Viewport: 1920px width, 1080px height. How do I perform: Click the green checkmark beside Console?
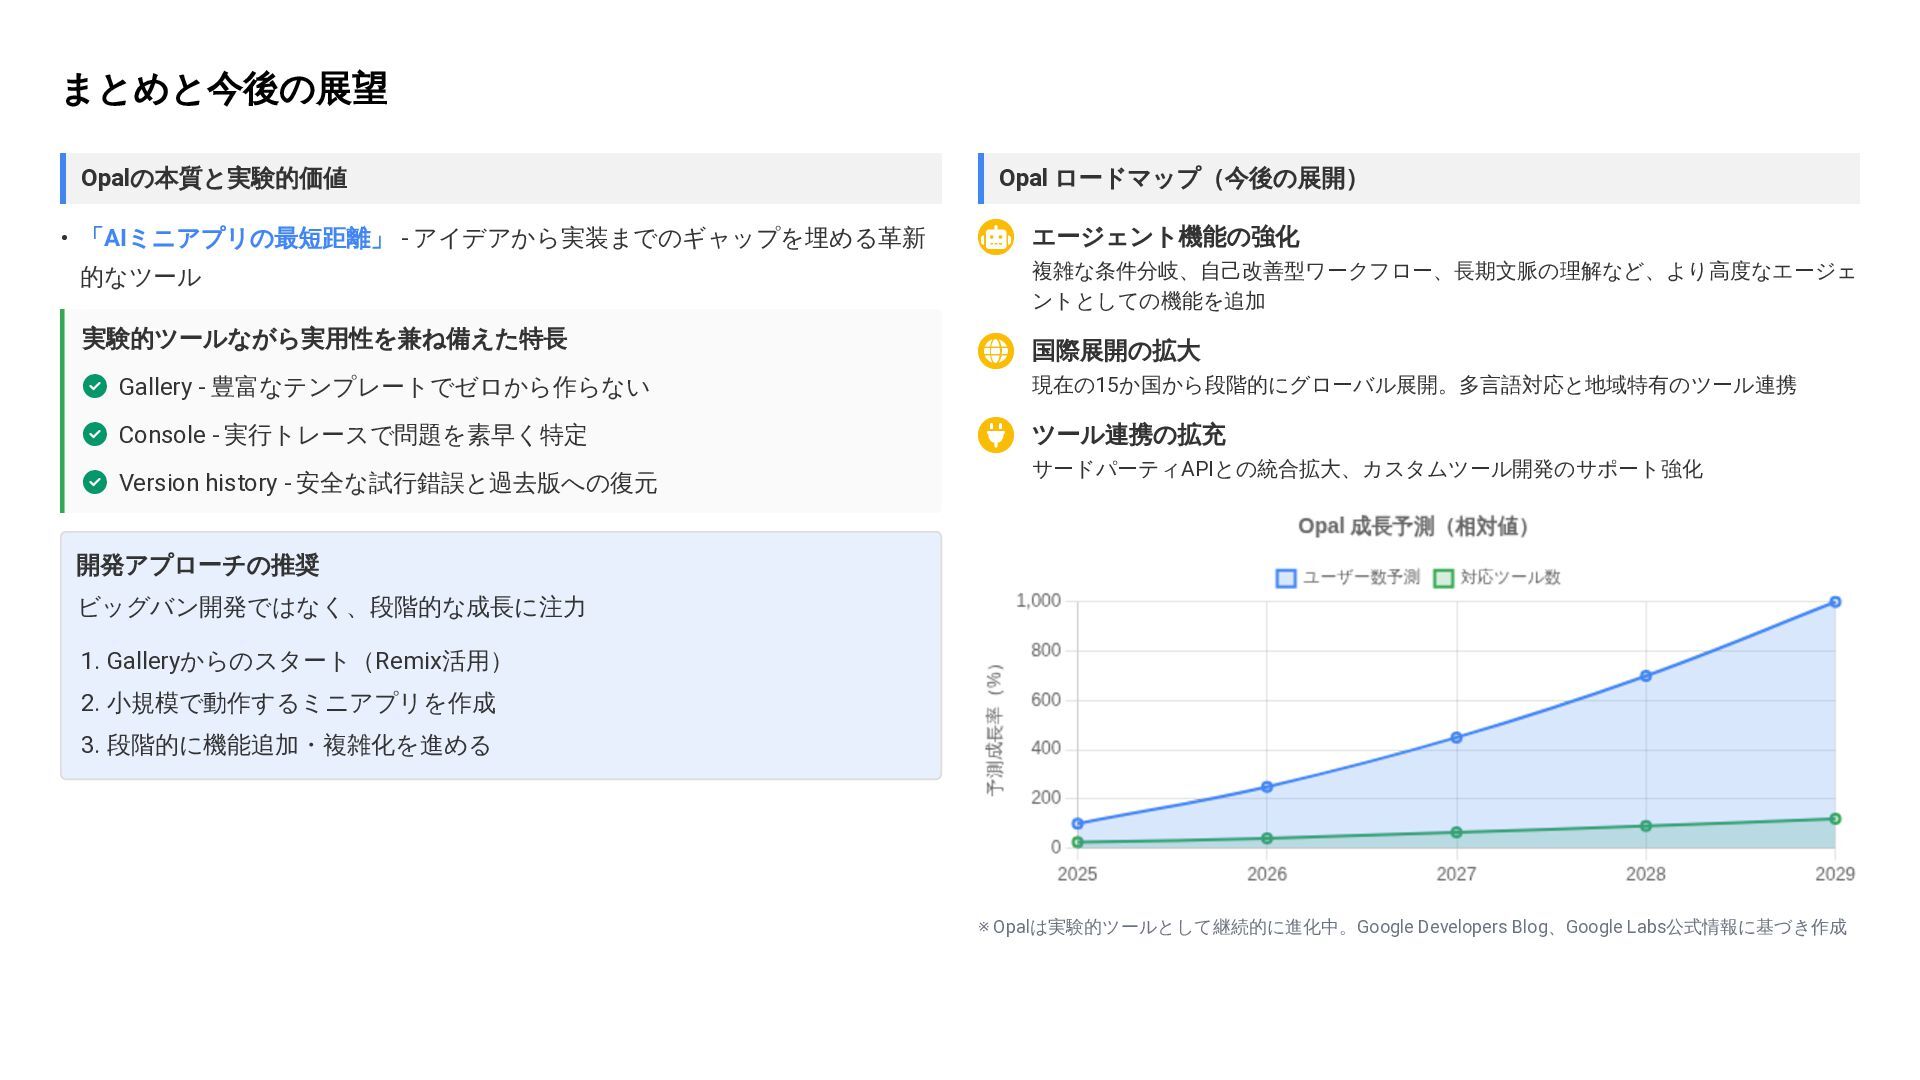pyautogui.click(x=95, y=434)
